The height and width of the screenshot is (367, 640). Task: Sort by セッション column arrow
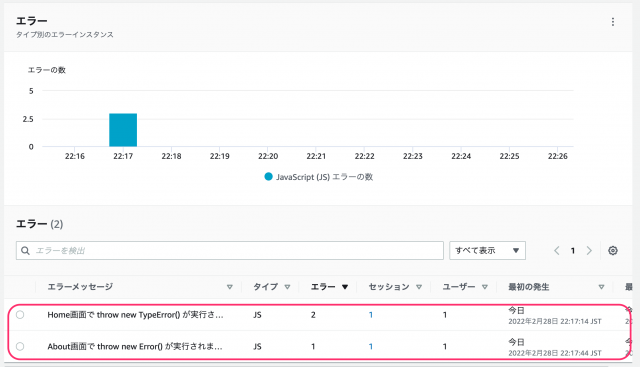coord(419,287)
